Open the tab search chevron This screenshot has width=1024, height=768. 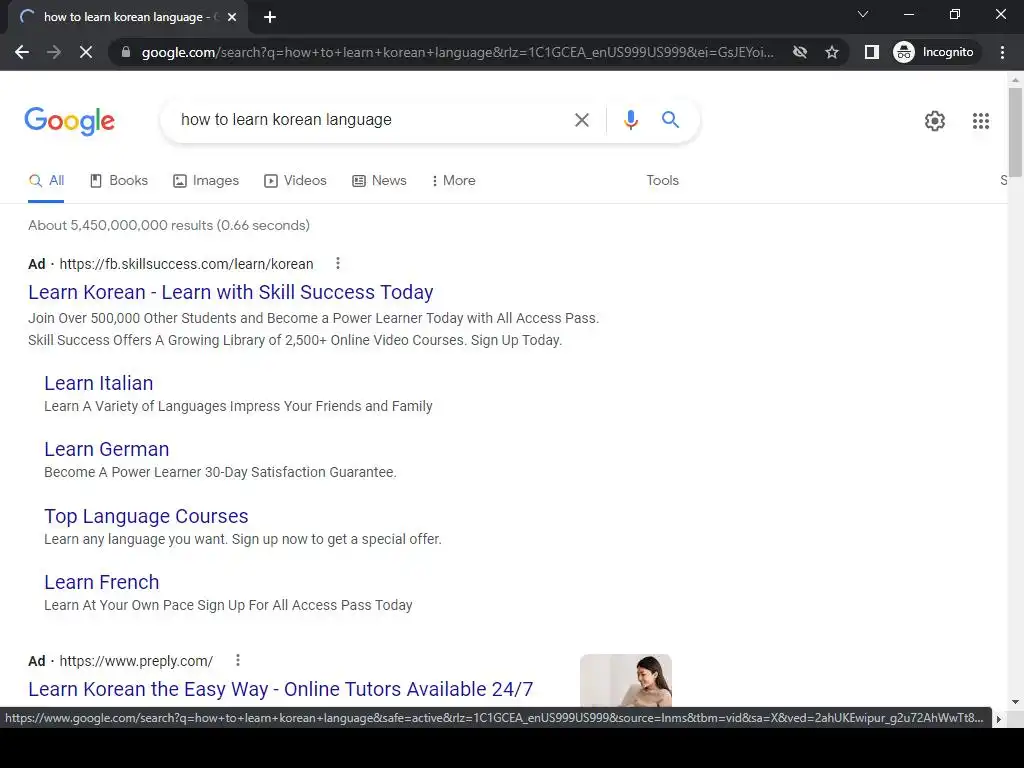coord(863,14)
